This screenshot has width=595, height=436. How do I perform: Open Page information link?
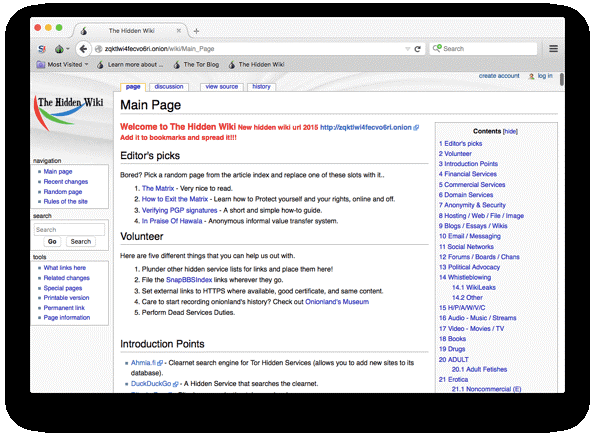coord(66,318)
